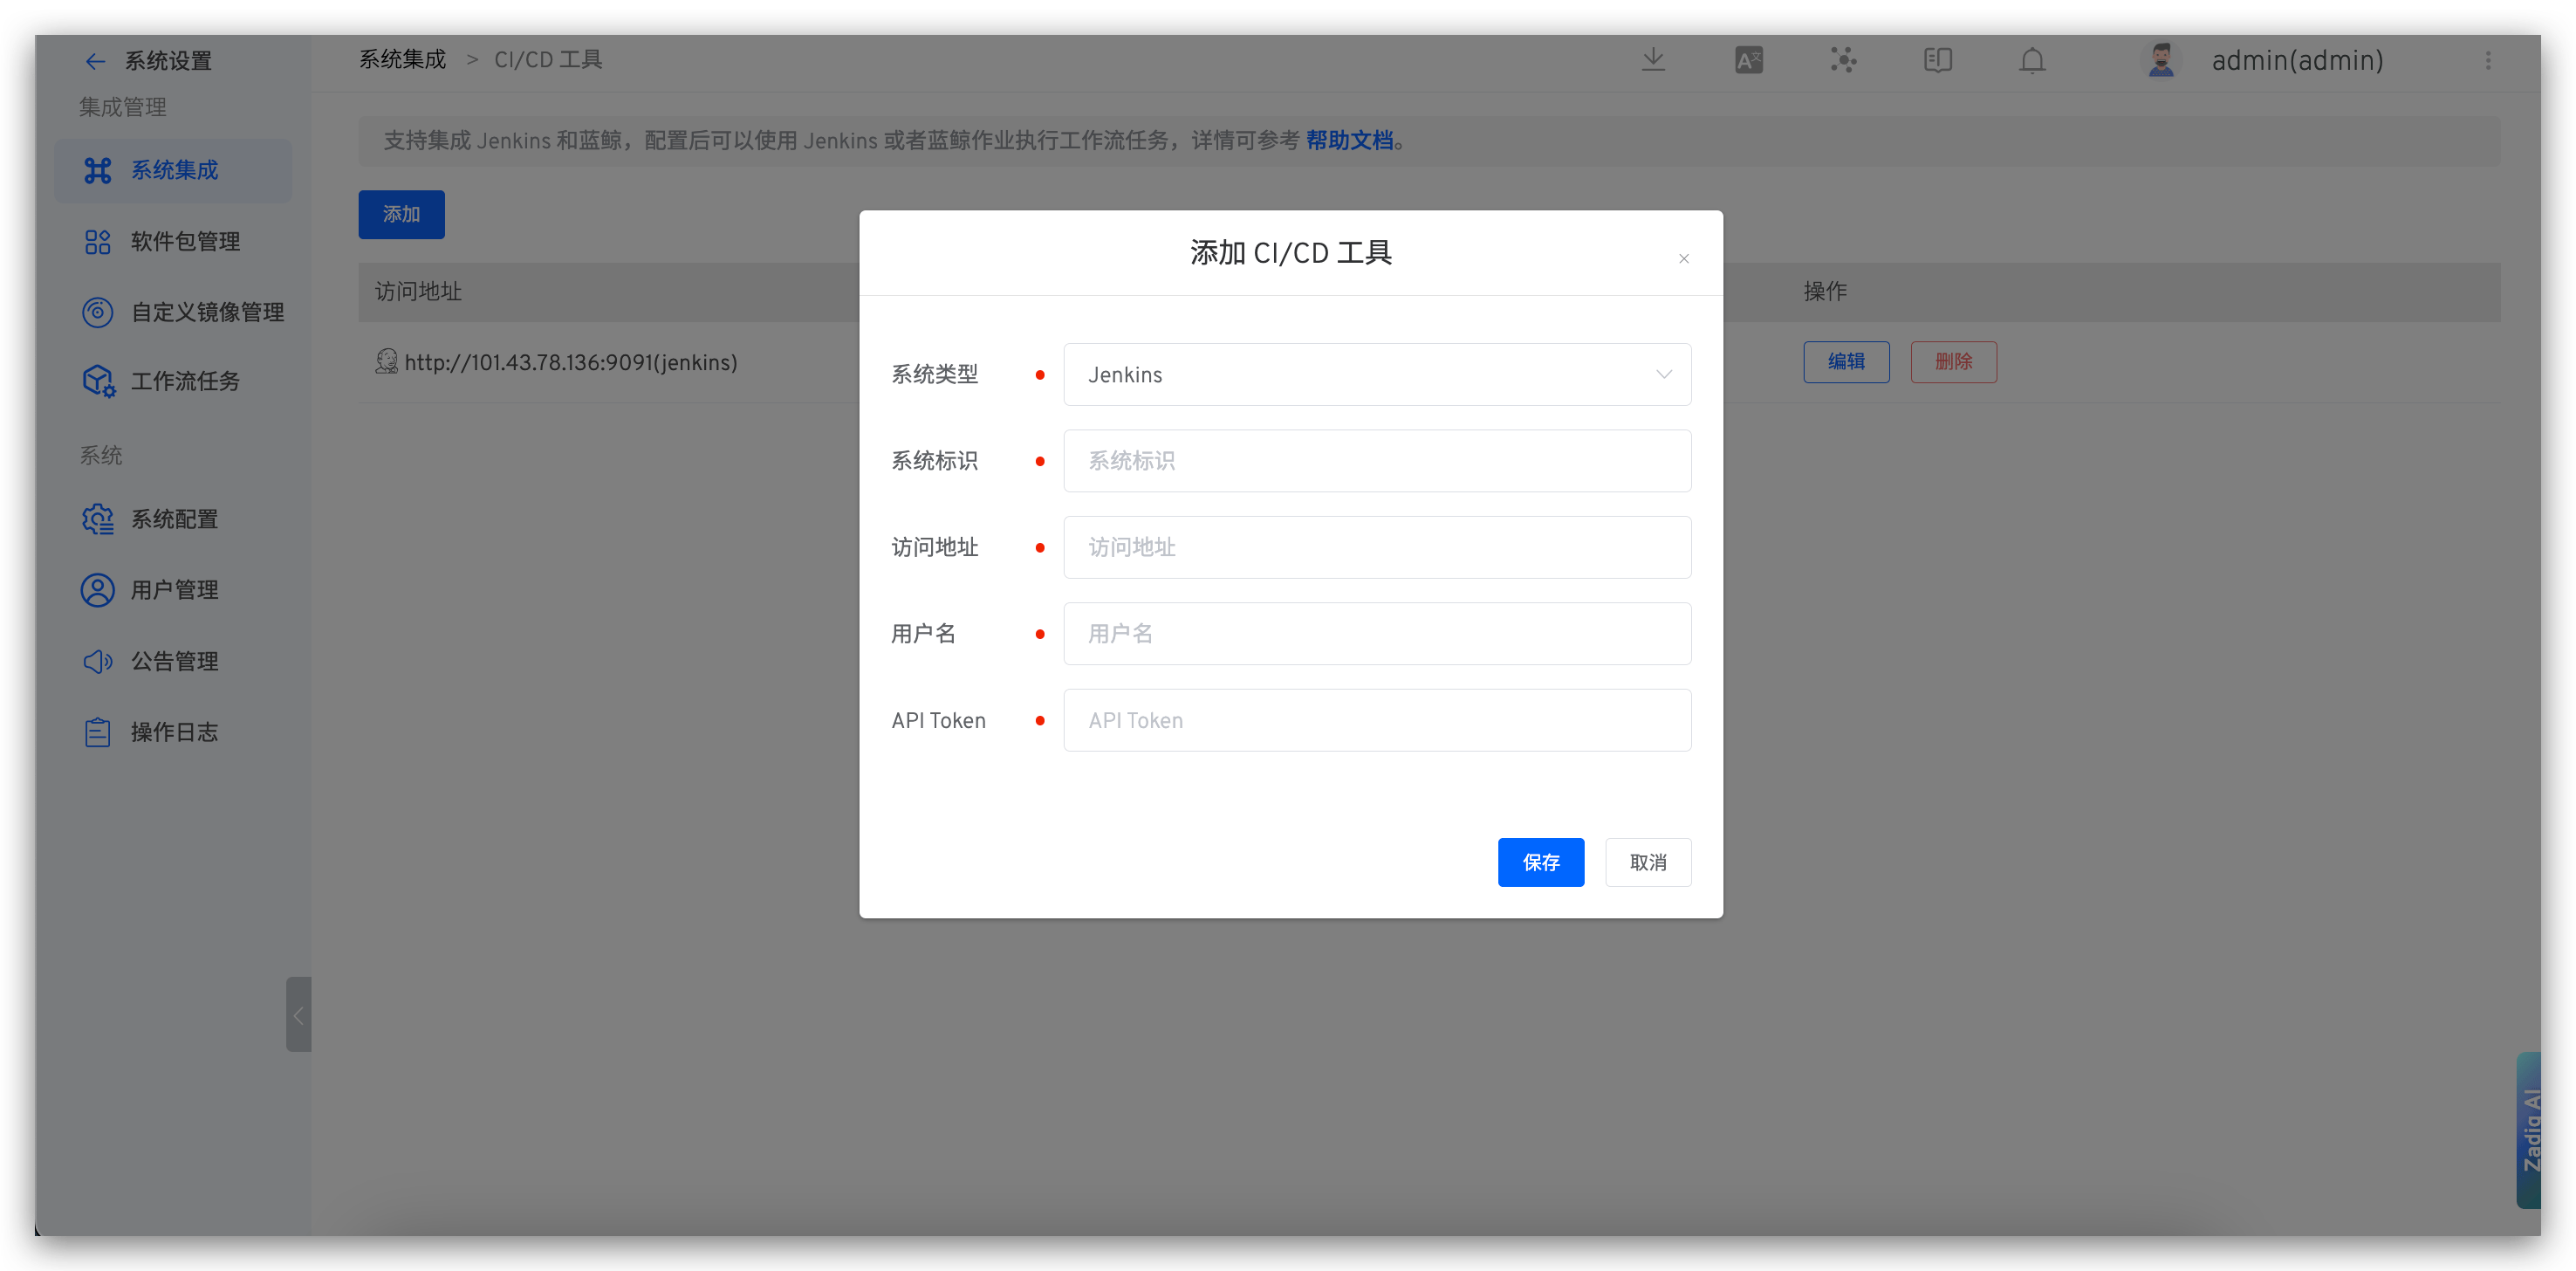Screen dimensions: 2576x1271
Task: Save the CI/CD tool with 保存
Action: tap(1540, 862)
